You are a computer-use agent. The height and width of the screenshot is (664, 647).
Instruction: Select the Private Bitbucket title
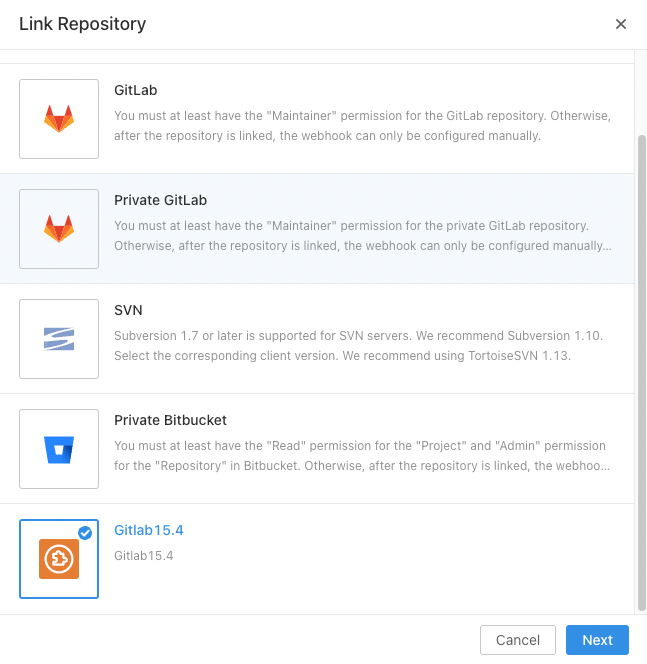pyautogui.click(x=170, y=420)
